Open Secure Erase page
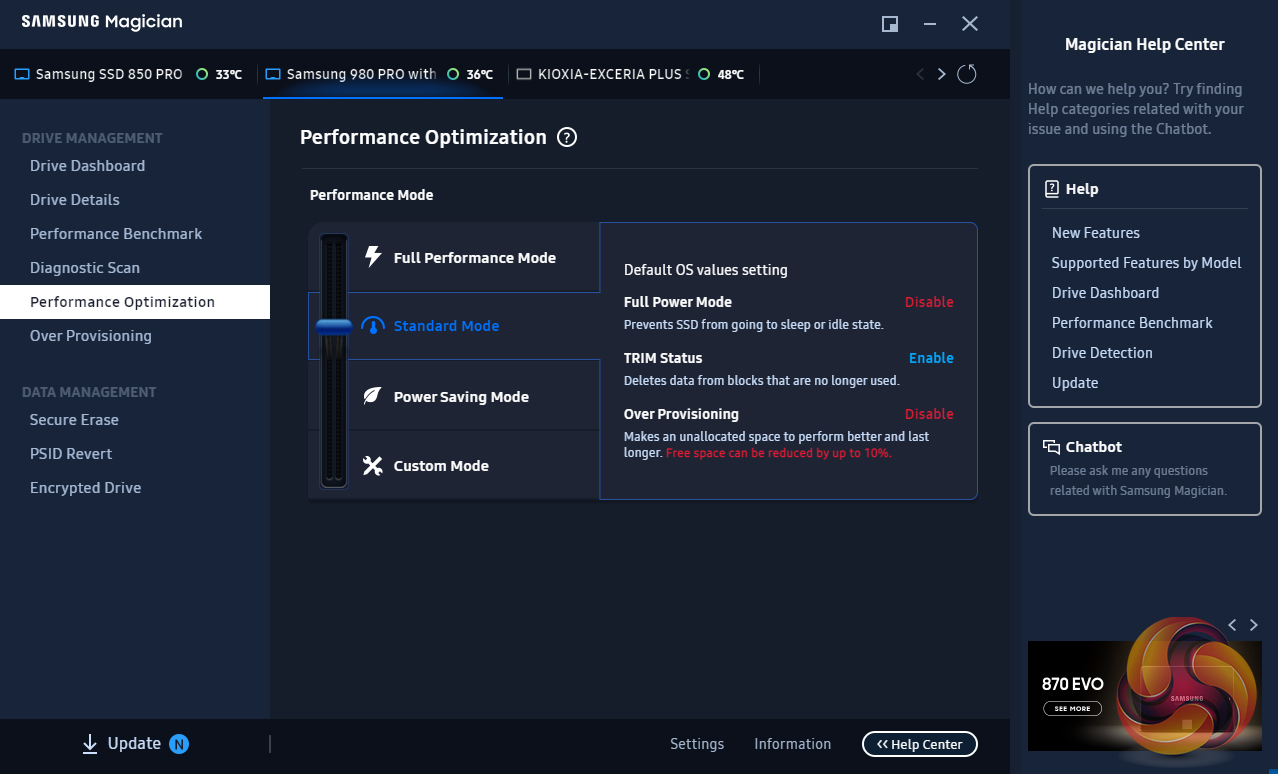This screenshot has height=774, width=1278. coord(74,420)
